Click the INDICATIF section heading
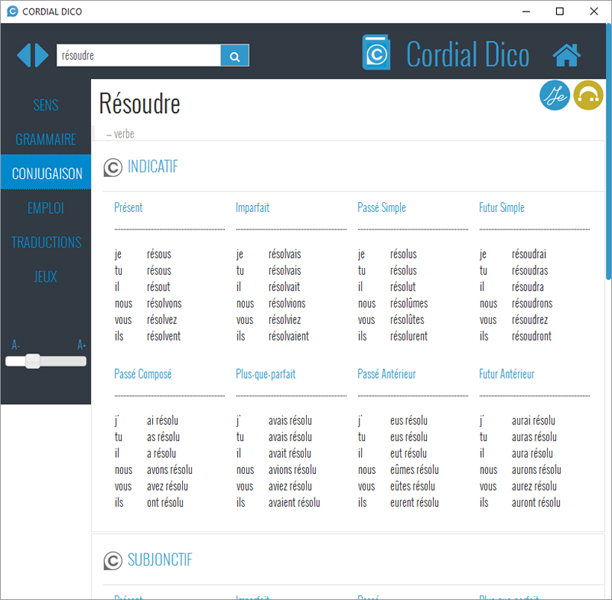 [x=153, y=167]
